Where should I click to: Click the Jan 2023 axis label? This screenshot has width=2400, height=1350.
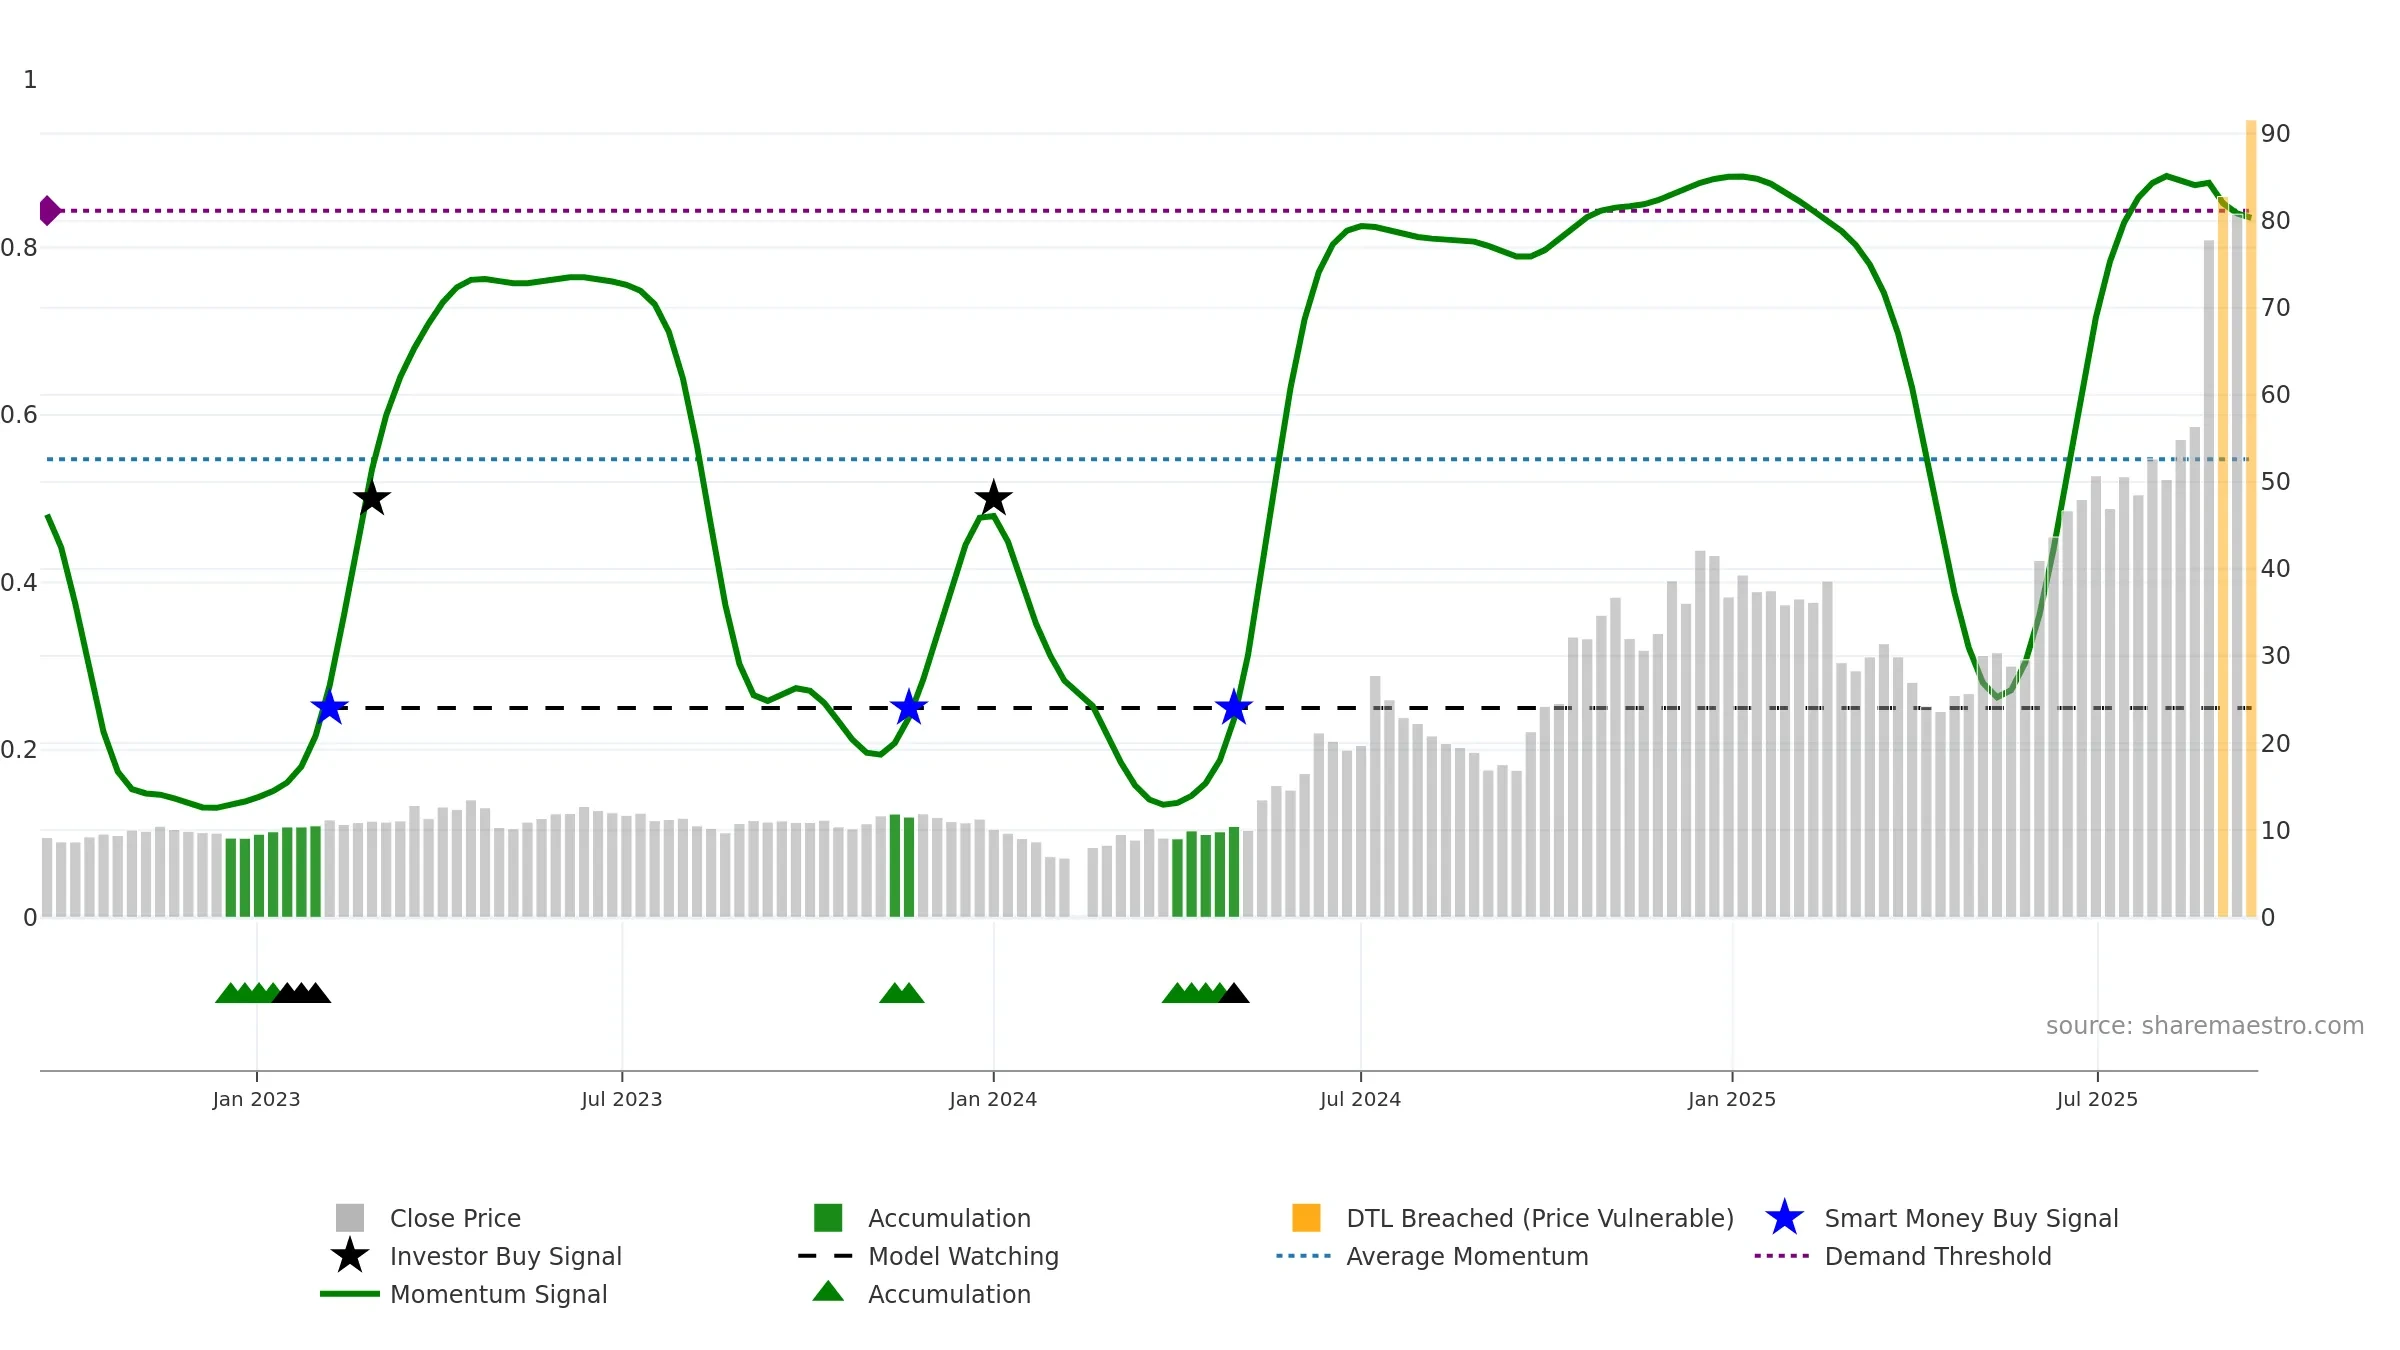click(256, 1099)
